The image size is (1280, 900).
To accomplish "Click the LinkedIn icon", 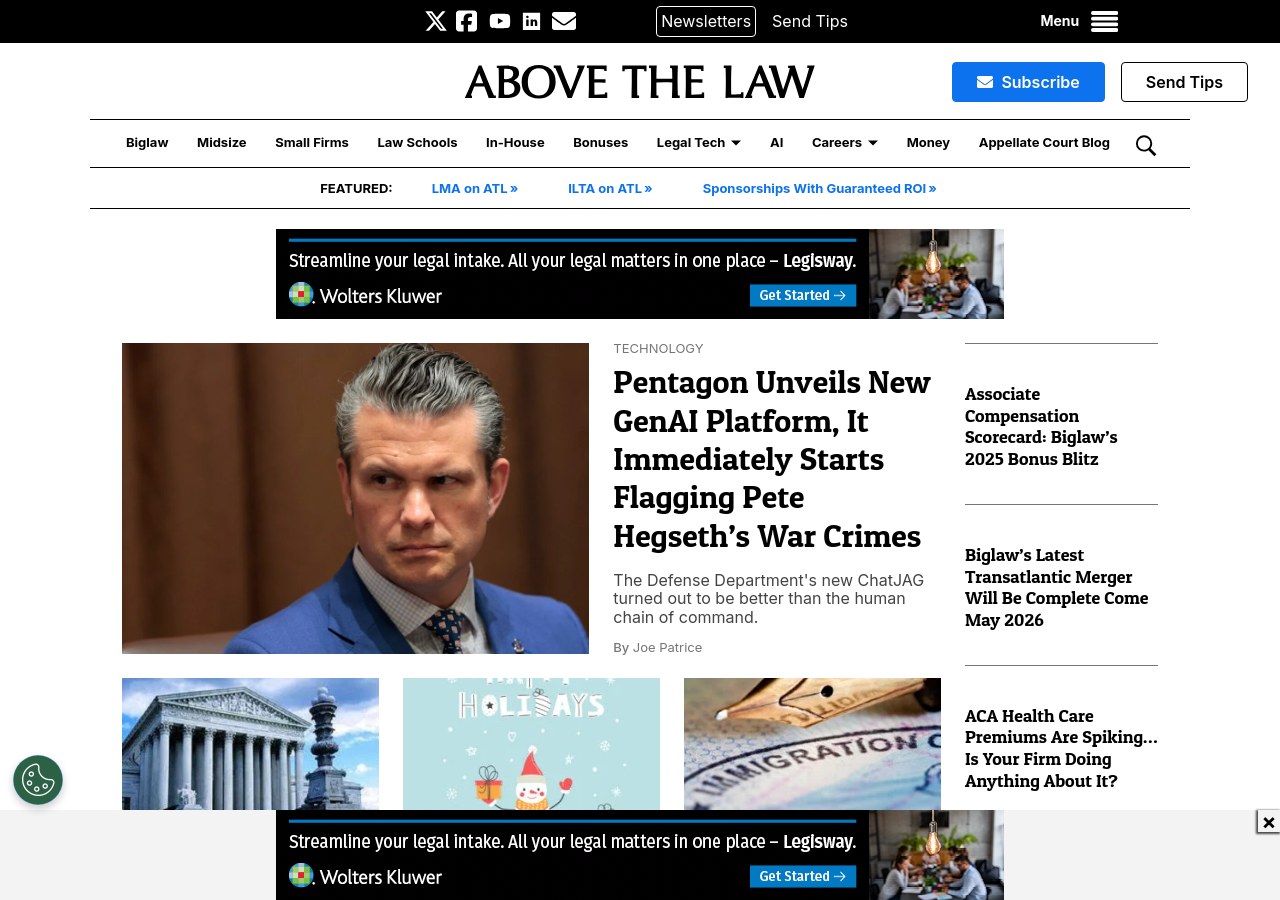I will pyautogui.click(x=532, y=21).
